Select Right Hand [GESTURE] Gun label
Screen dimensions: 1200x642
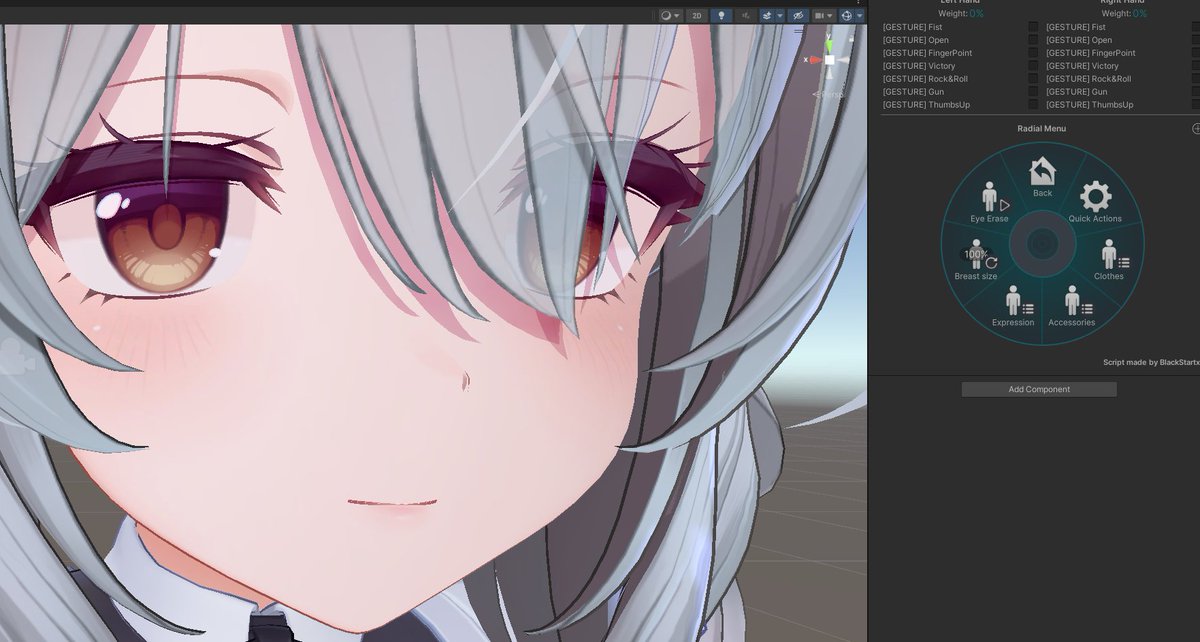1077,92
